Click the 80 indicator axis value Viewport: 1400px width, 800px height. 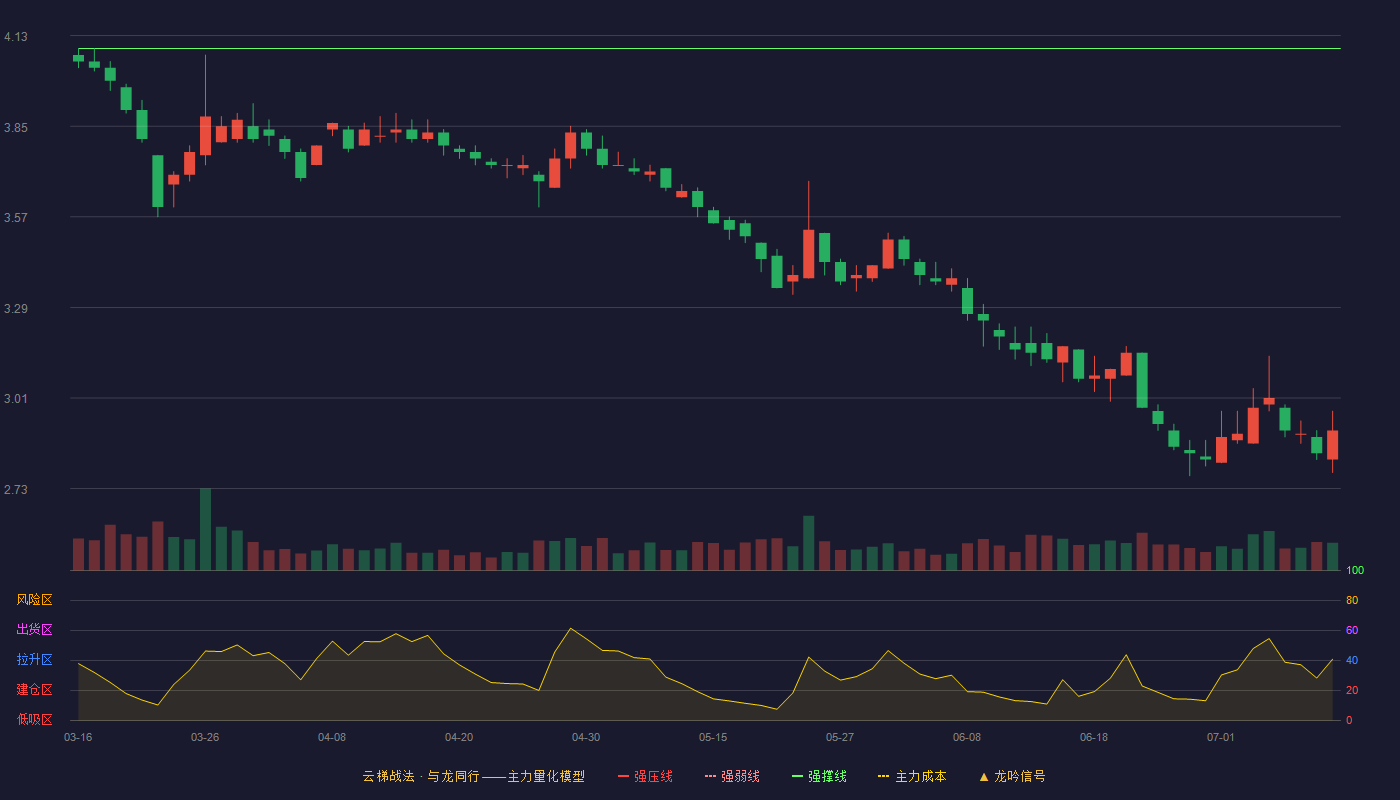pos(1352,600)
